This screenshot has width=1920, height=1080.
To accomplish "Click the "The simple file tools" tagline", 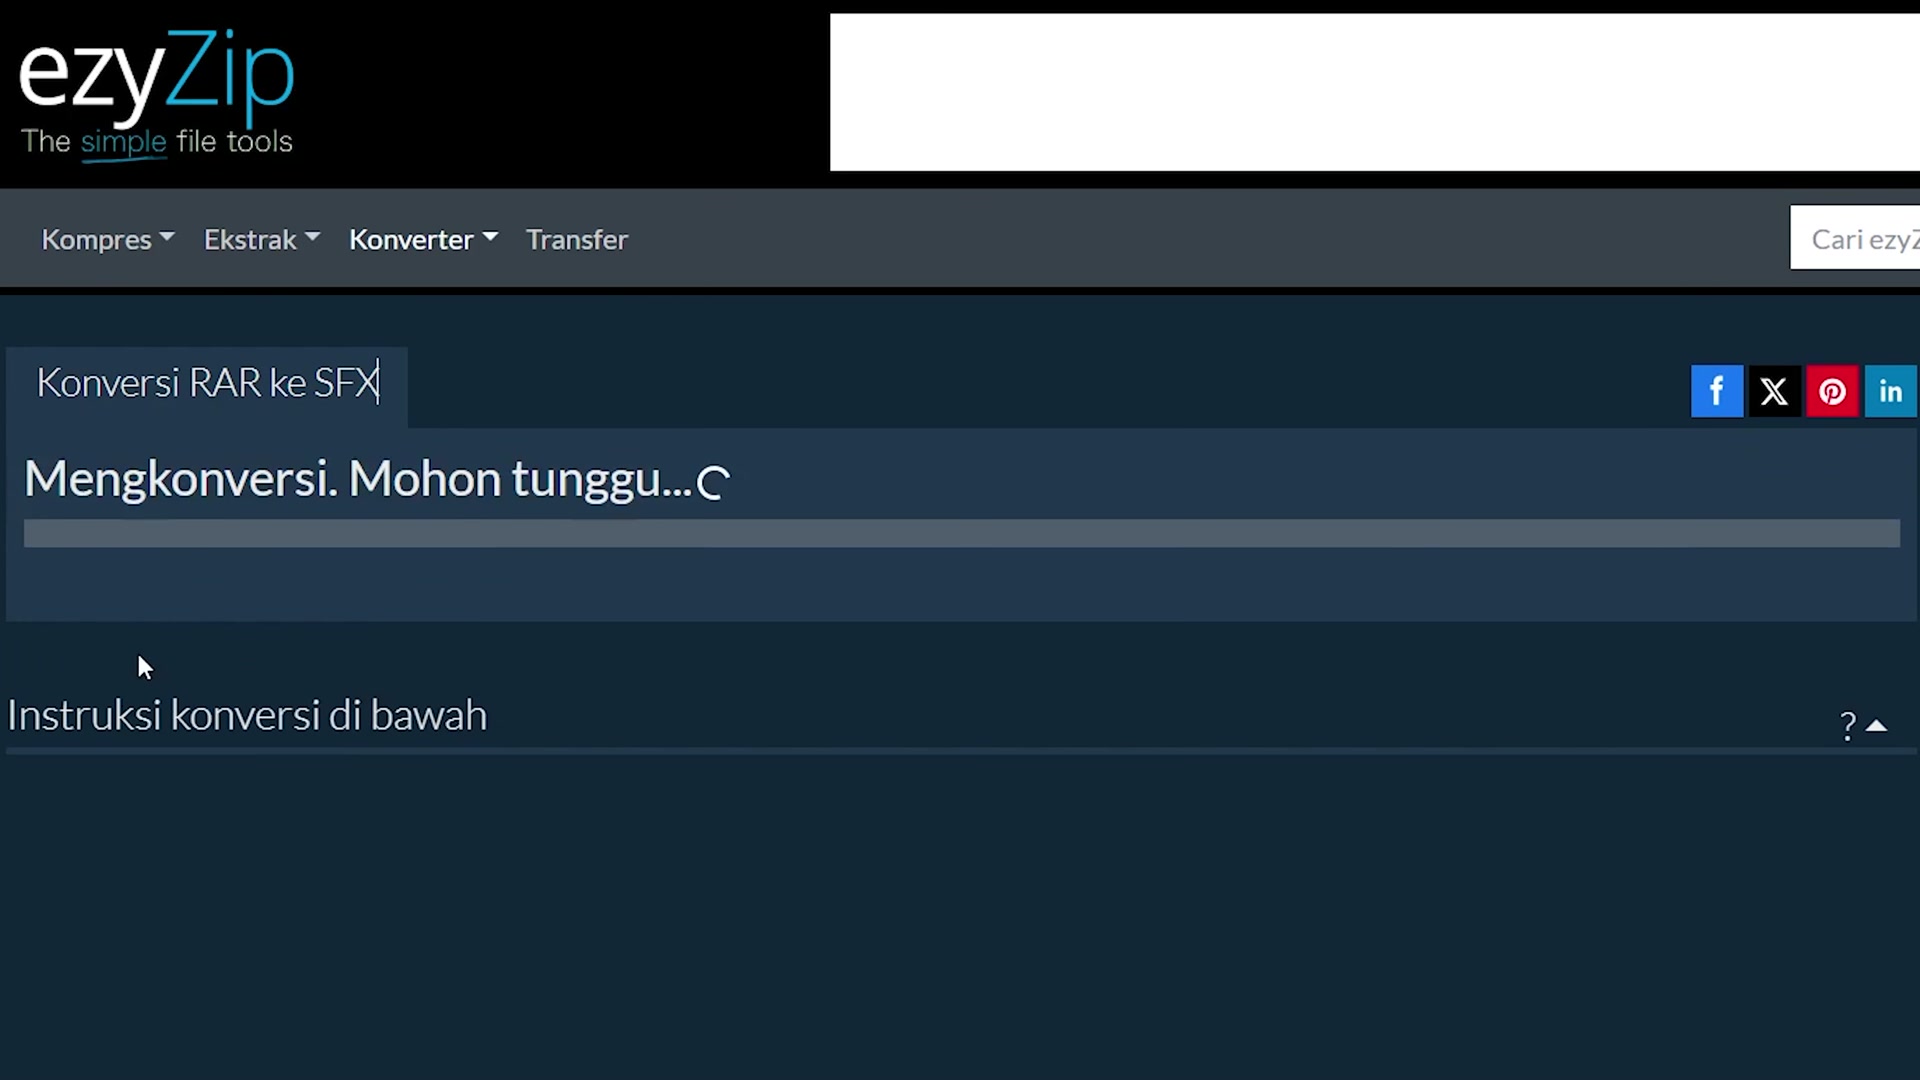I will (x=157, y=142).
